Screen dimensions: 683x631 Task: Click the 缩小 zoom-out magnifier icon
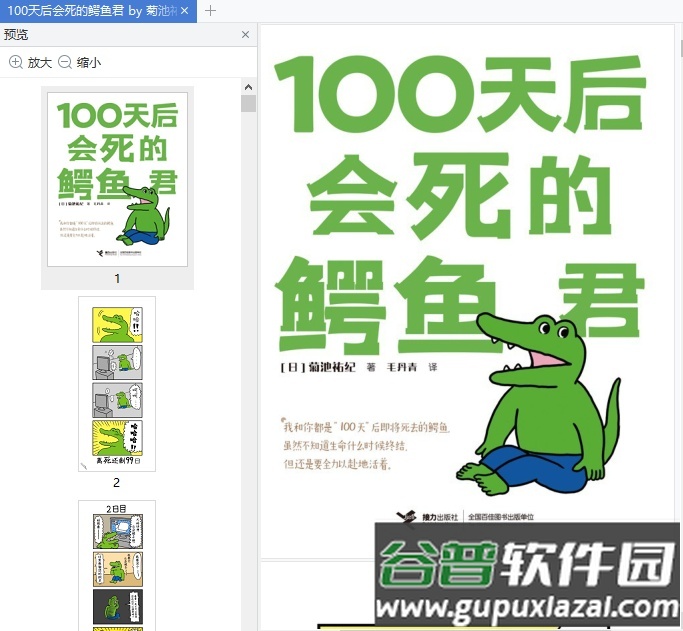(65, 62)
